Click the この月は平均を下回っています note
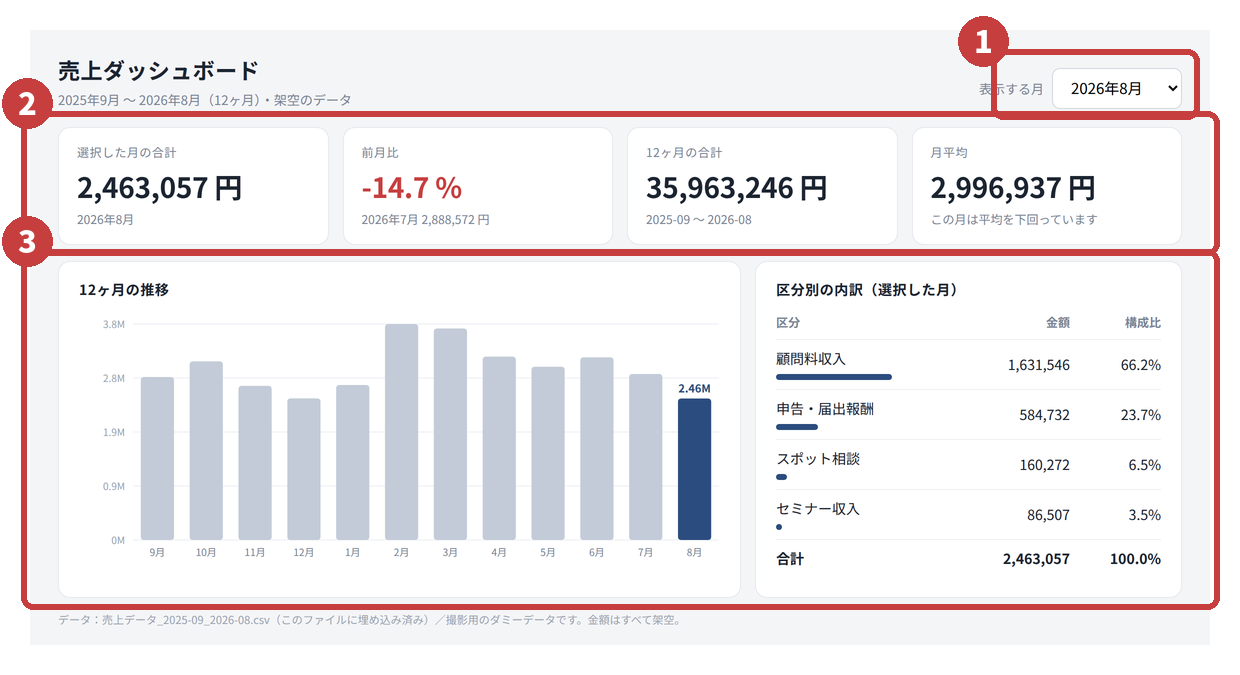Viewport: 1240px width, 675px height. [1014, 219]
